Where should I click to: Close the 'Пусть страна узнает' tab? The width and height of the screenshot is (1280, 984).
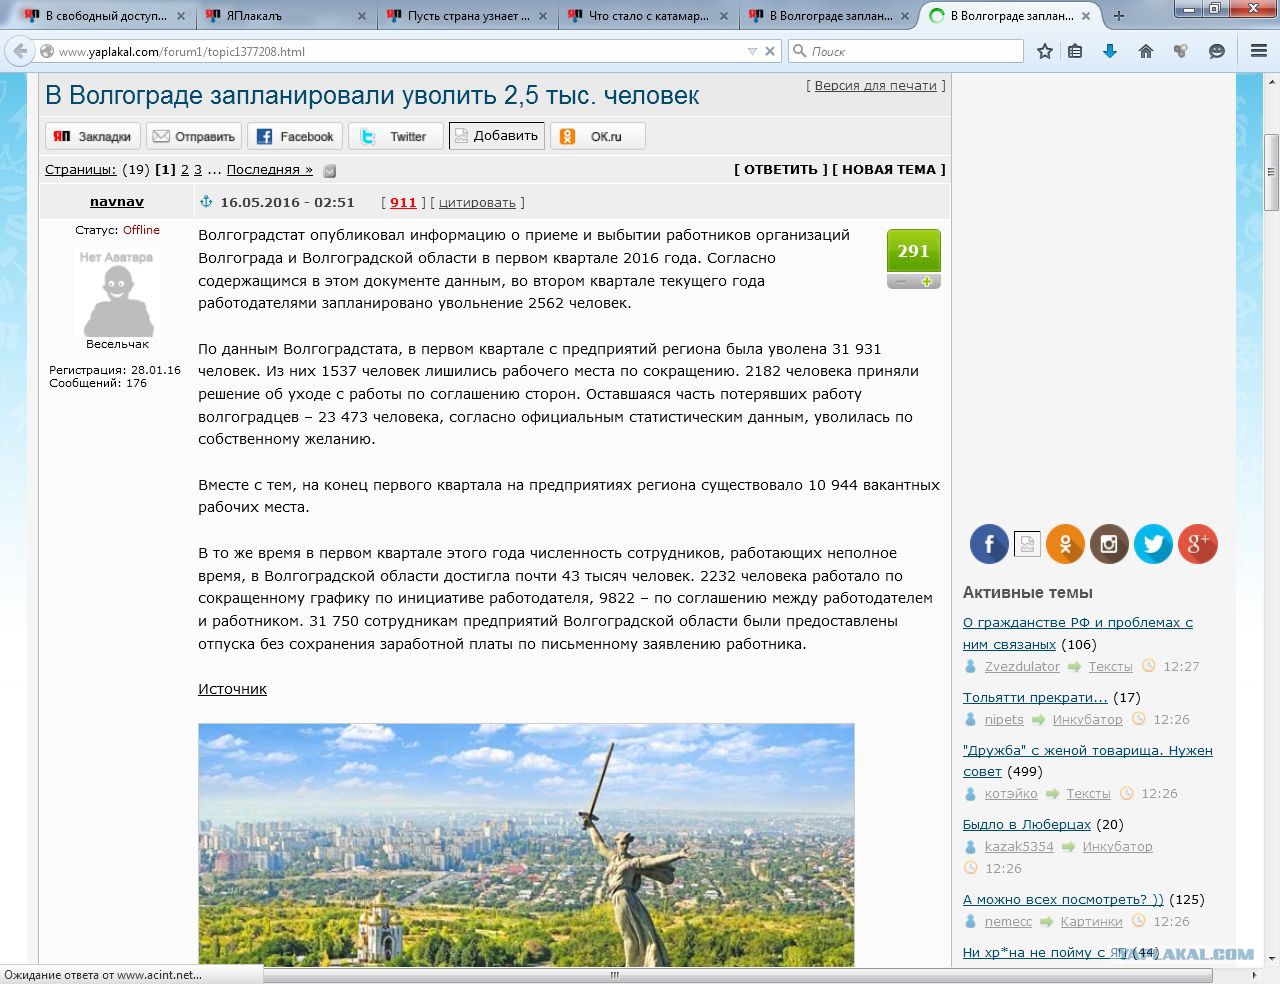coord(543,16)
